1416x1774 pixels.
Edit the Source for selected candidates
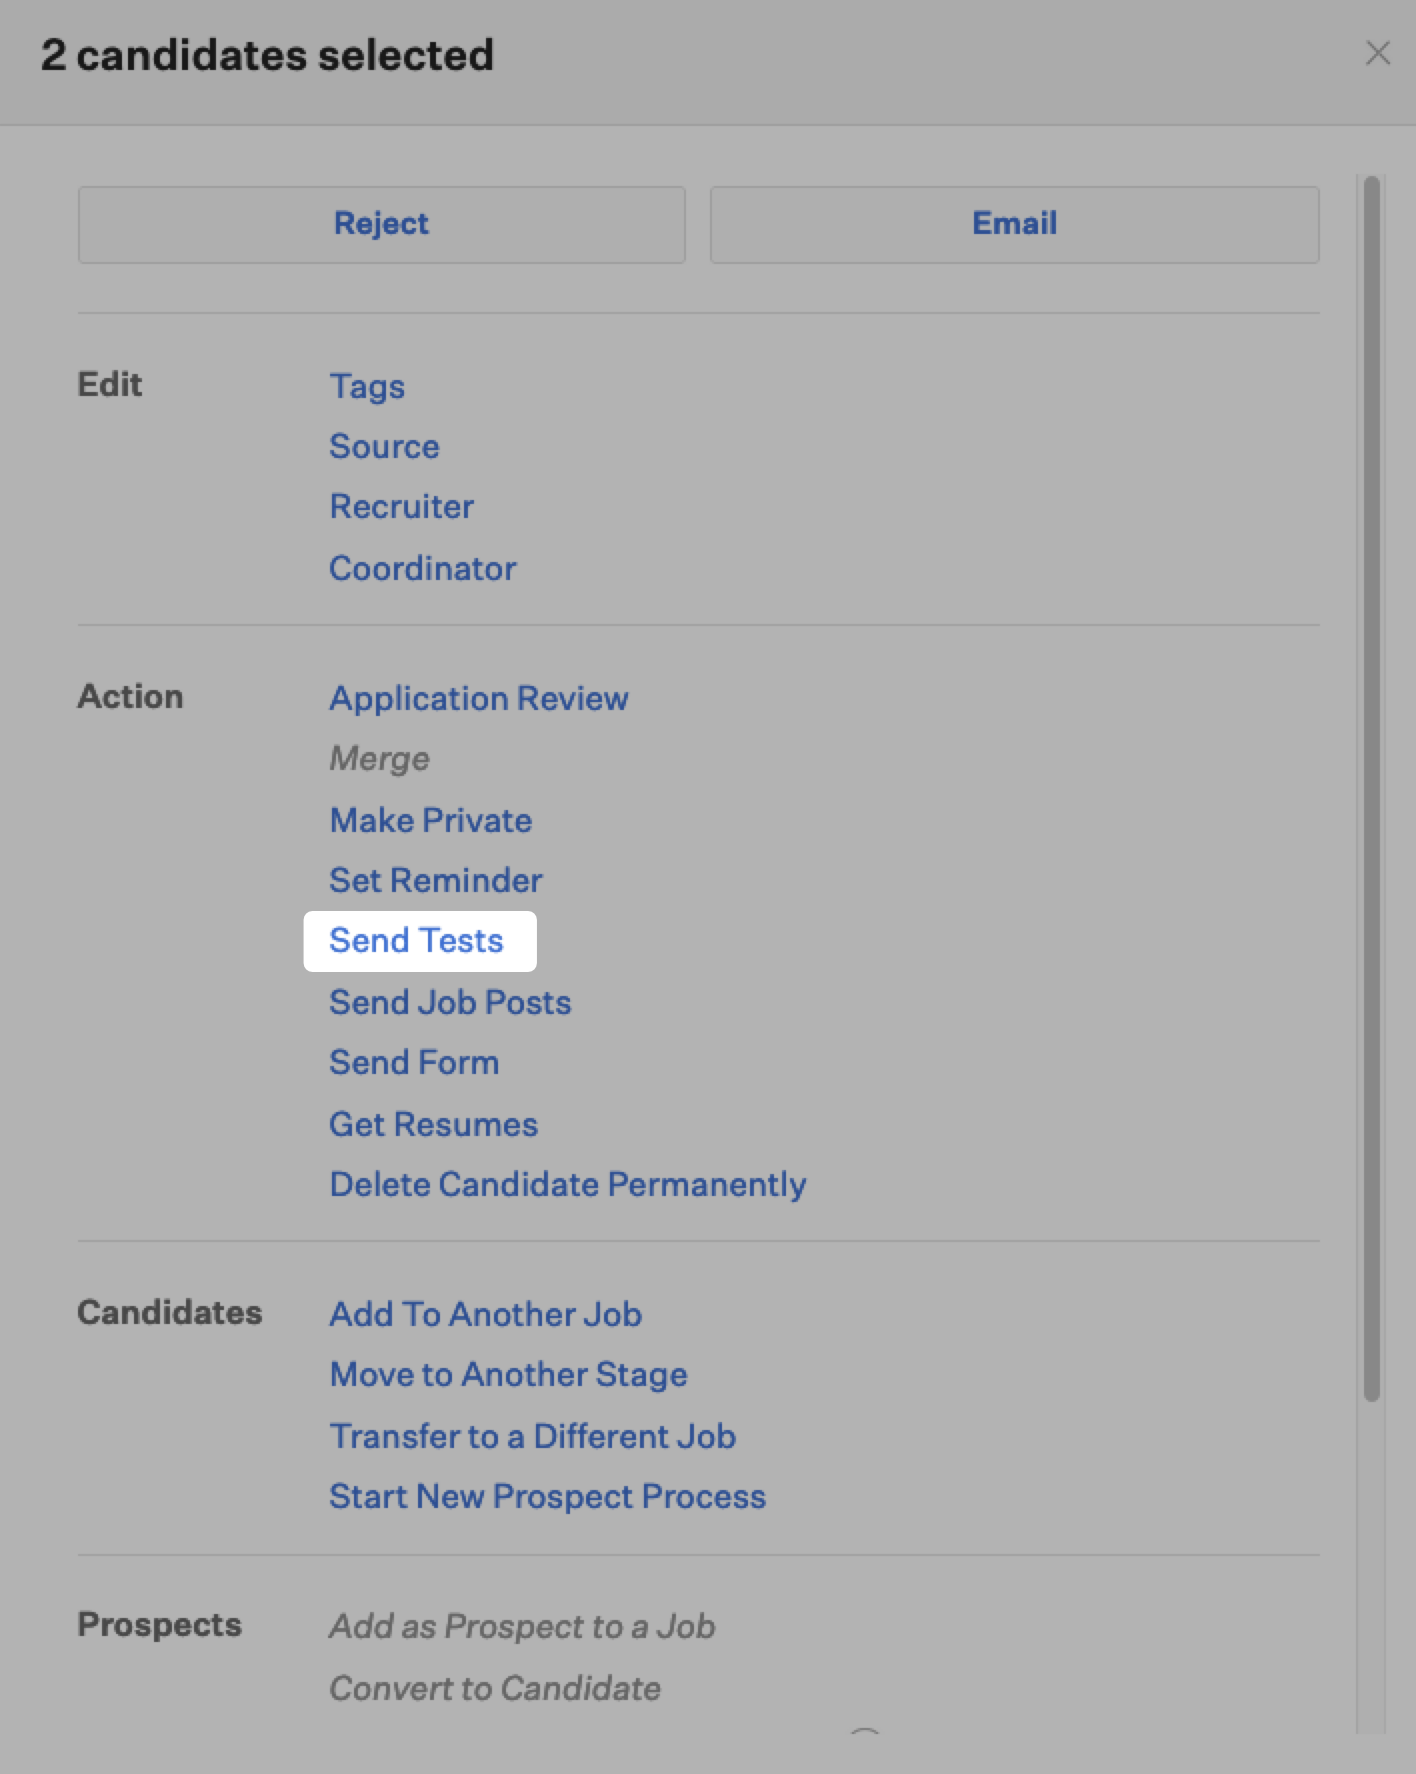(x=384, y=446)
